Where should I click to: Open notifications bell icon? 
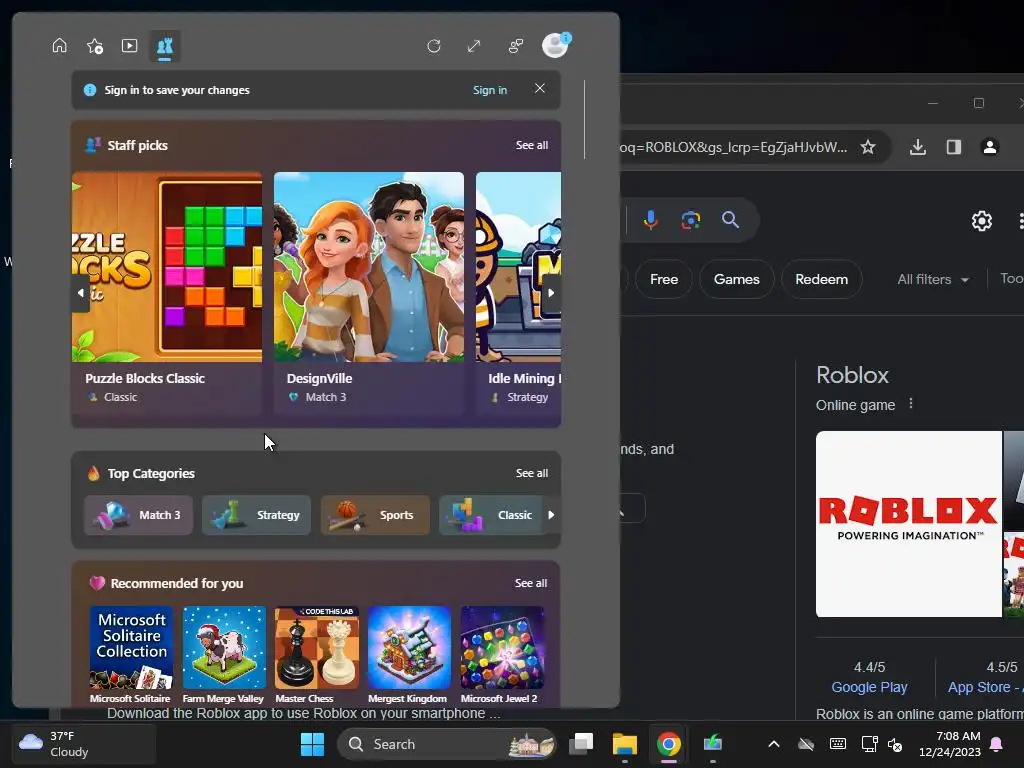click(997, 744)
